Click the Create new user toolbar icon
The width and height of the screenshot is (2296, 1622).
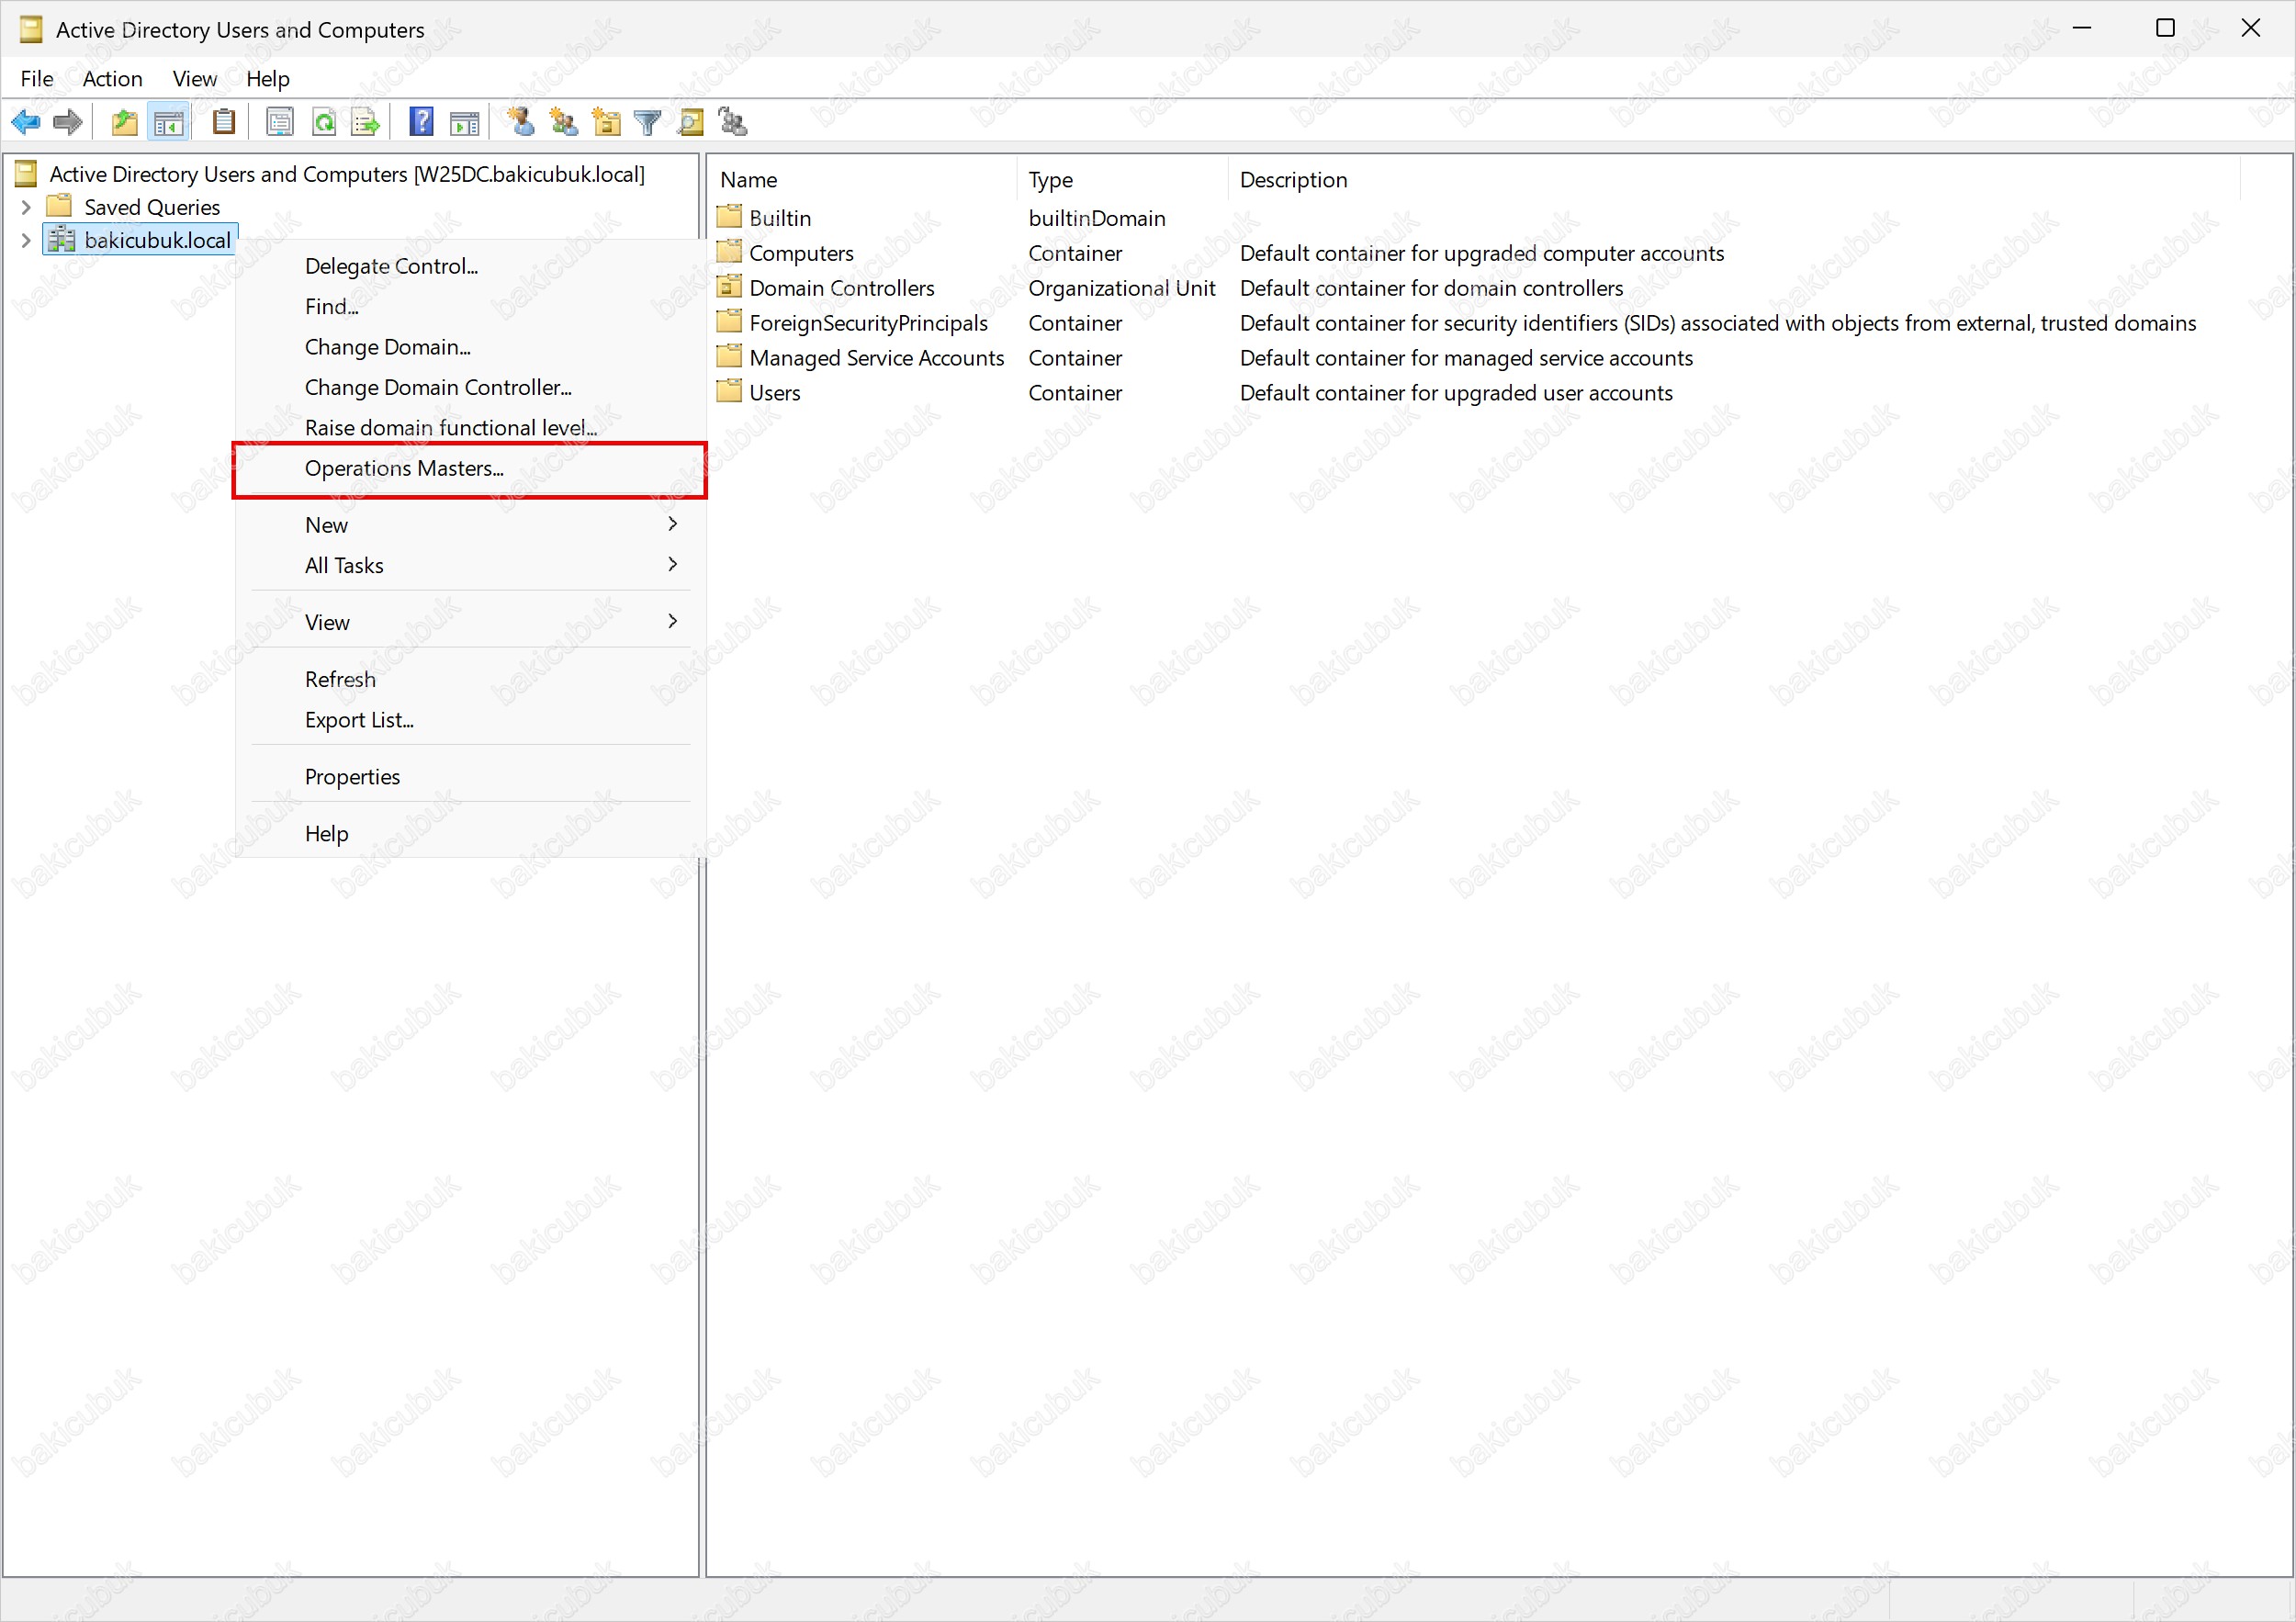point(520,122)
